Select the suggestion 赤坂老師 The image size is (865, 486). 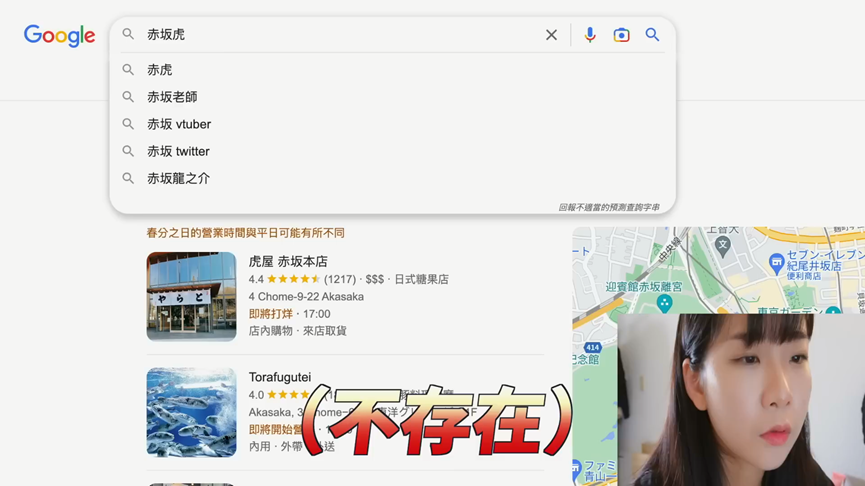click(x=172, y=97)
